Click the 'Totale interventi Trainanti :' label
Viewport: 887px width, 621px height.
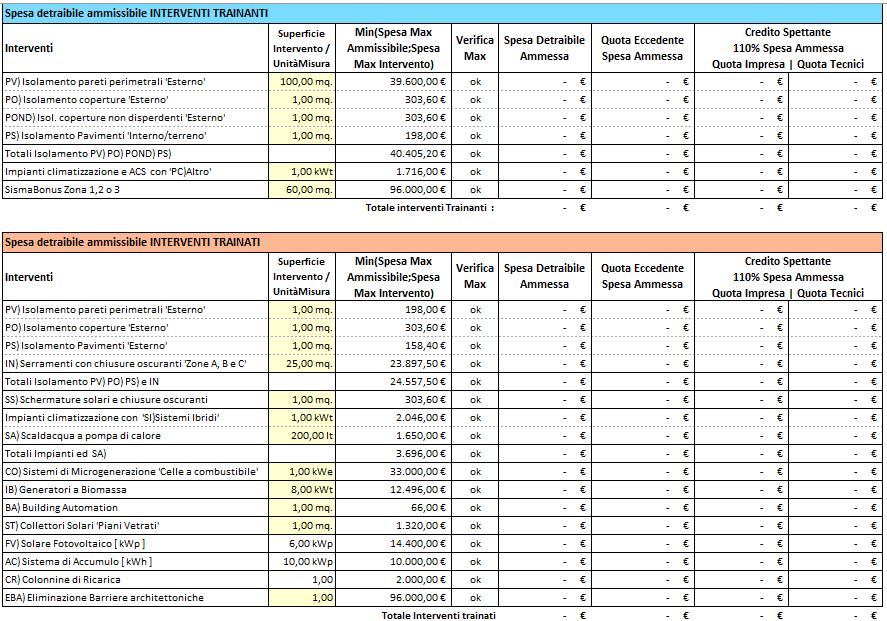430,208
